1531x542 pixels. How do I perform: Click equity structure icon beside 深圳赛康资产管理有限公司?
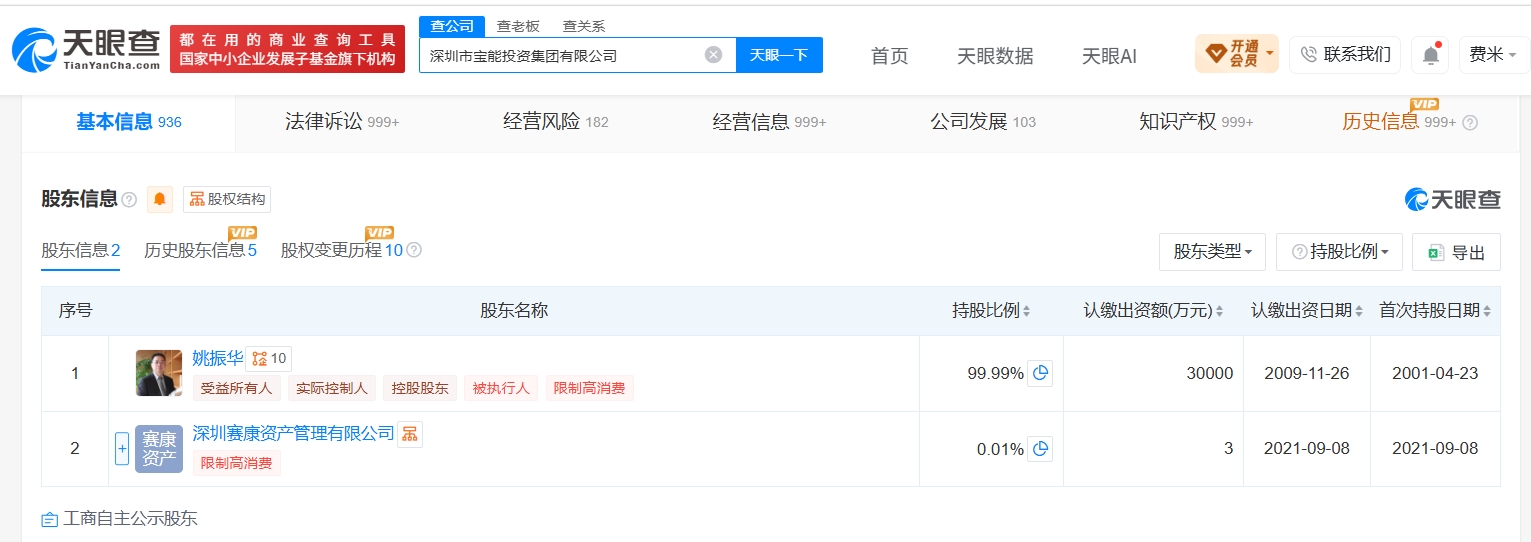(410, 434)
